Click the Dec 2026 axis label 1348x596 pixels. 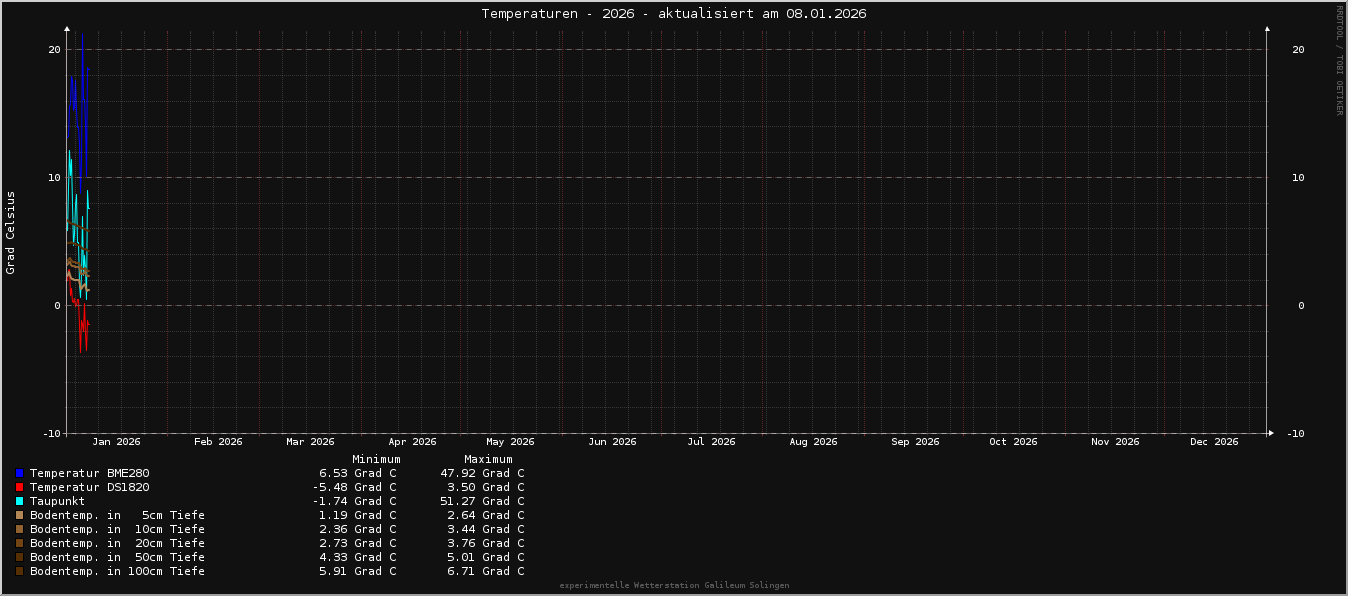(1214, 441)
